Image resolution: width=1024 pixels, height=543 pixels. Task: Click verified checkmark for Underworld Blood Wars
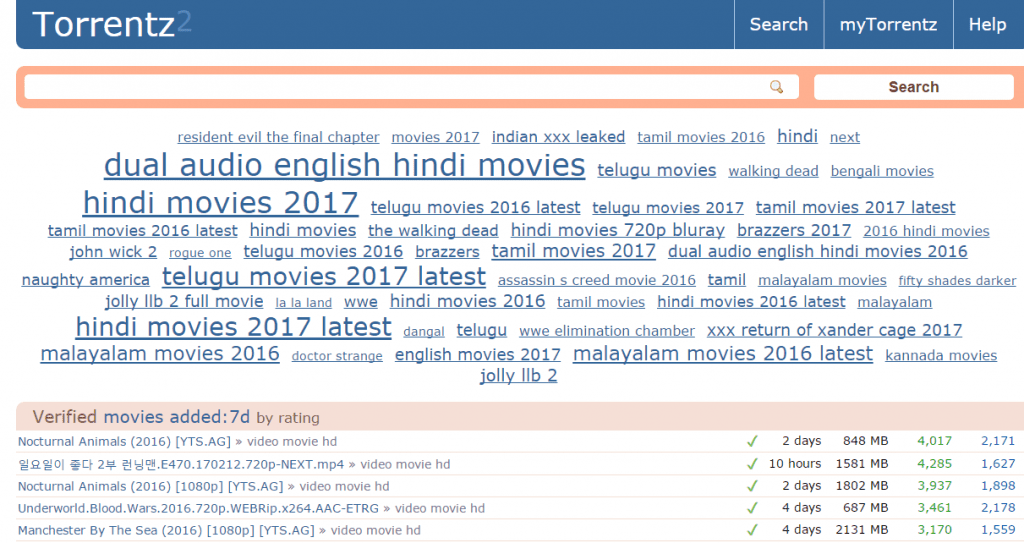pyautogui.click(x=752, y=508)
